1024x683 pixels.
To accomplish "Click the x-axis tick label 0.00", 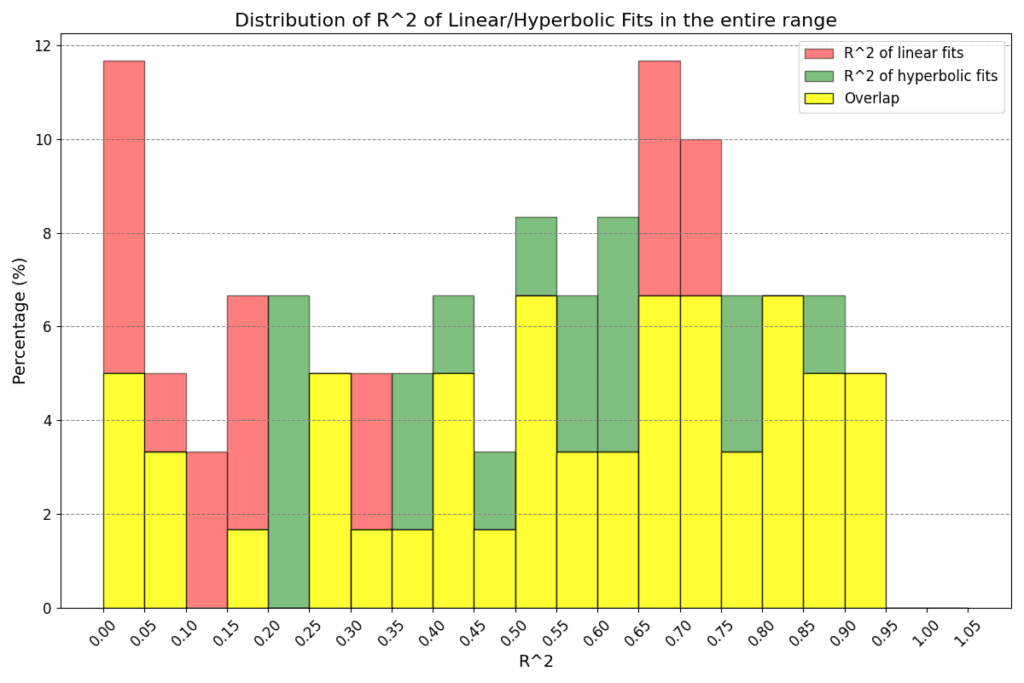I will click(101, 633).
